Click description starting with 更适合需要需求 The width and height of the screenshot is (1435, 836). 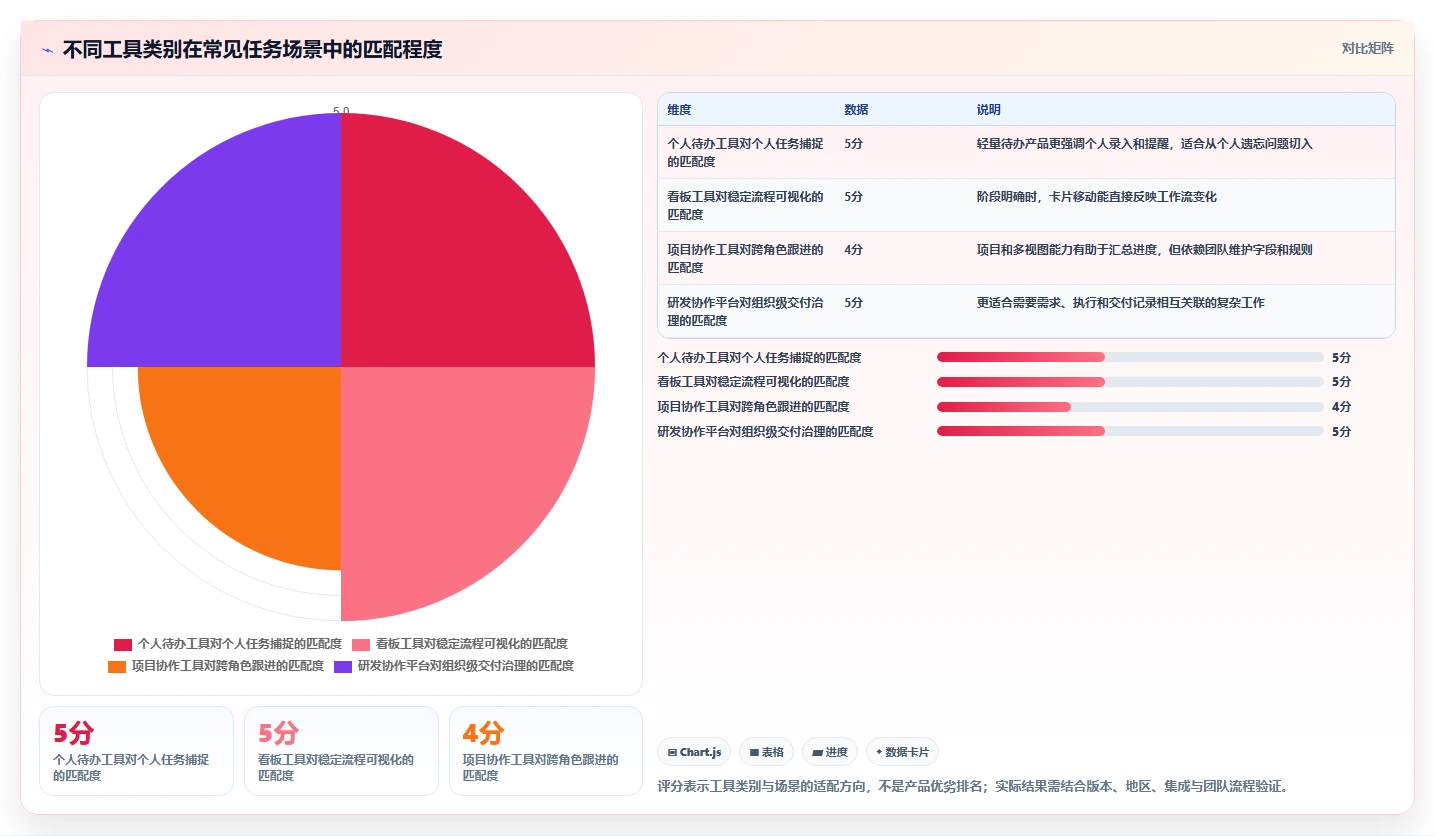coord(1121,303)
